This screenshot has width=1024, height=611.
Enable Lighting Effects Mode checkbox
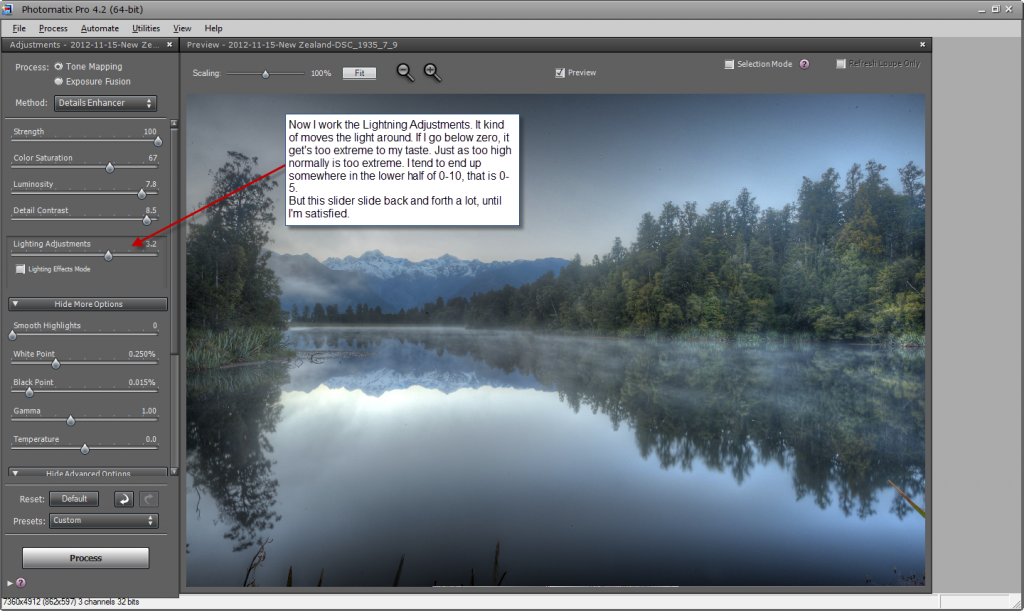click(20, 269)
